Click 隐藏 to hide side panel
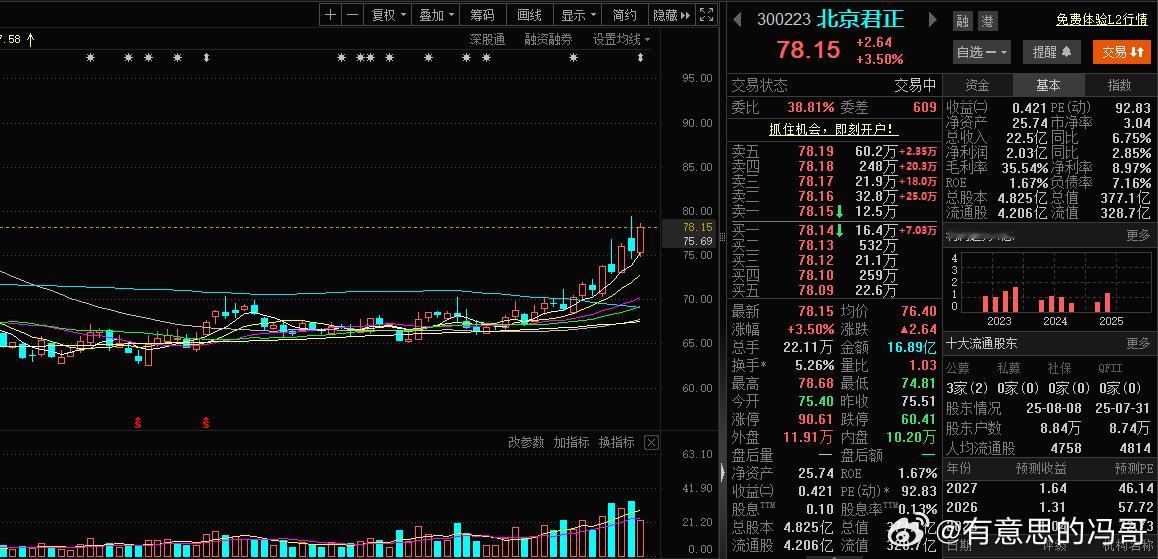1158x559 pixels. pos(671,15)
